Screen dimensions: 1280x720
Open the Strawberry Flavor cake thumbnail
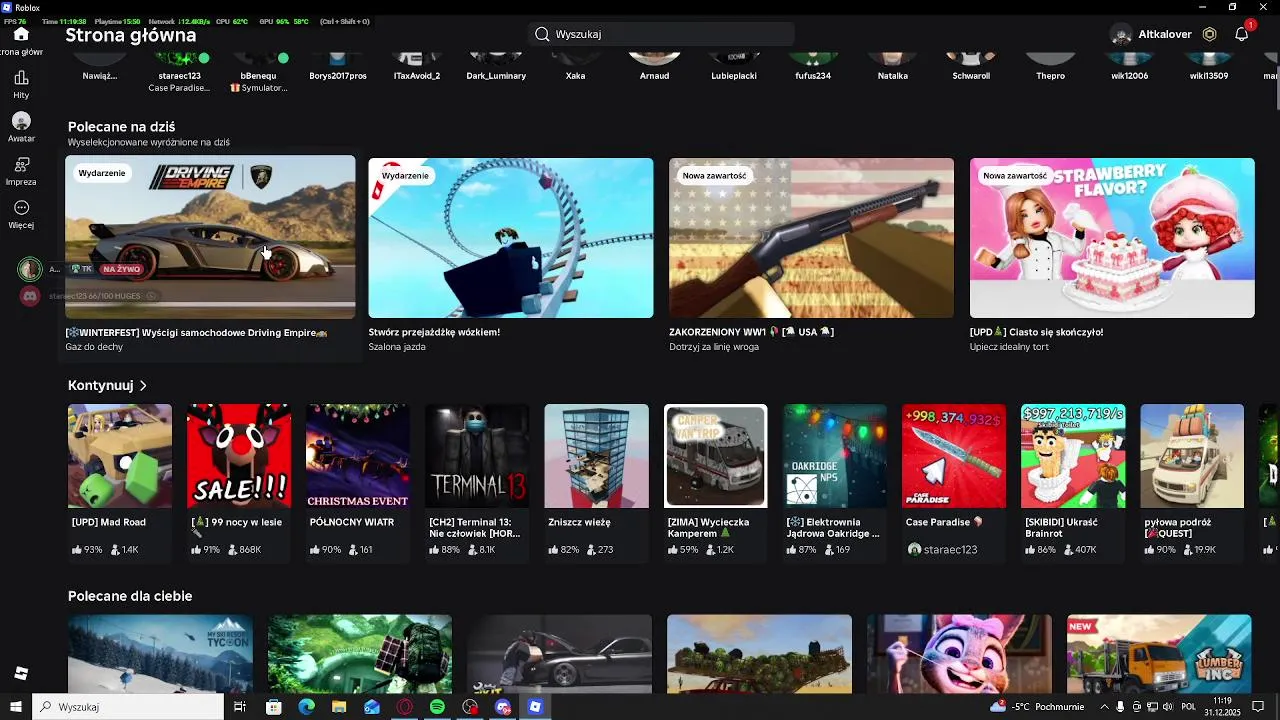(1112, 238)
